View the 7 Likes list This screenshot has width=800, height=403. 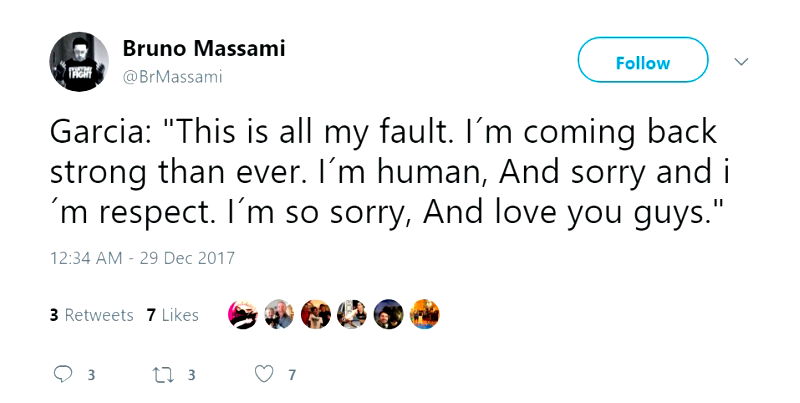(172, 315)
